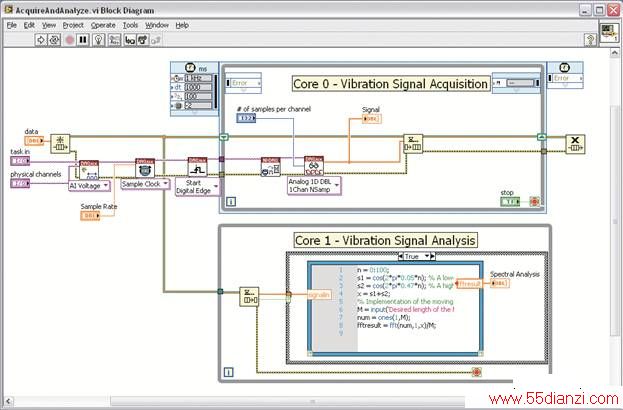Open the Edit menu
623x410 pixels.
click(29, 25)
